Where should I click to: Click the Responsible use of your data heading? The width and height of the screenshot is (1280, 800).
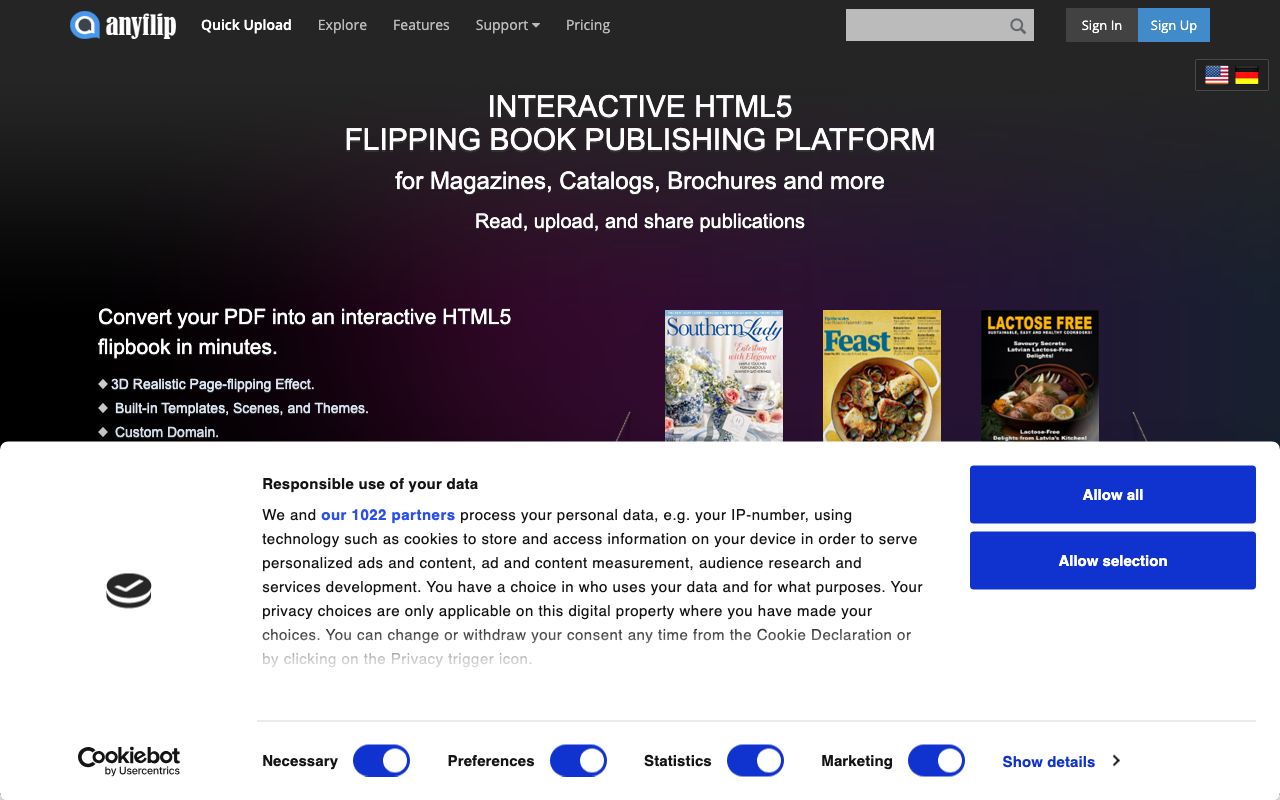[370, 484]
